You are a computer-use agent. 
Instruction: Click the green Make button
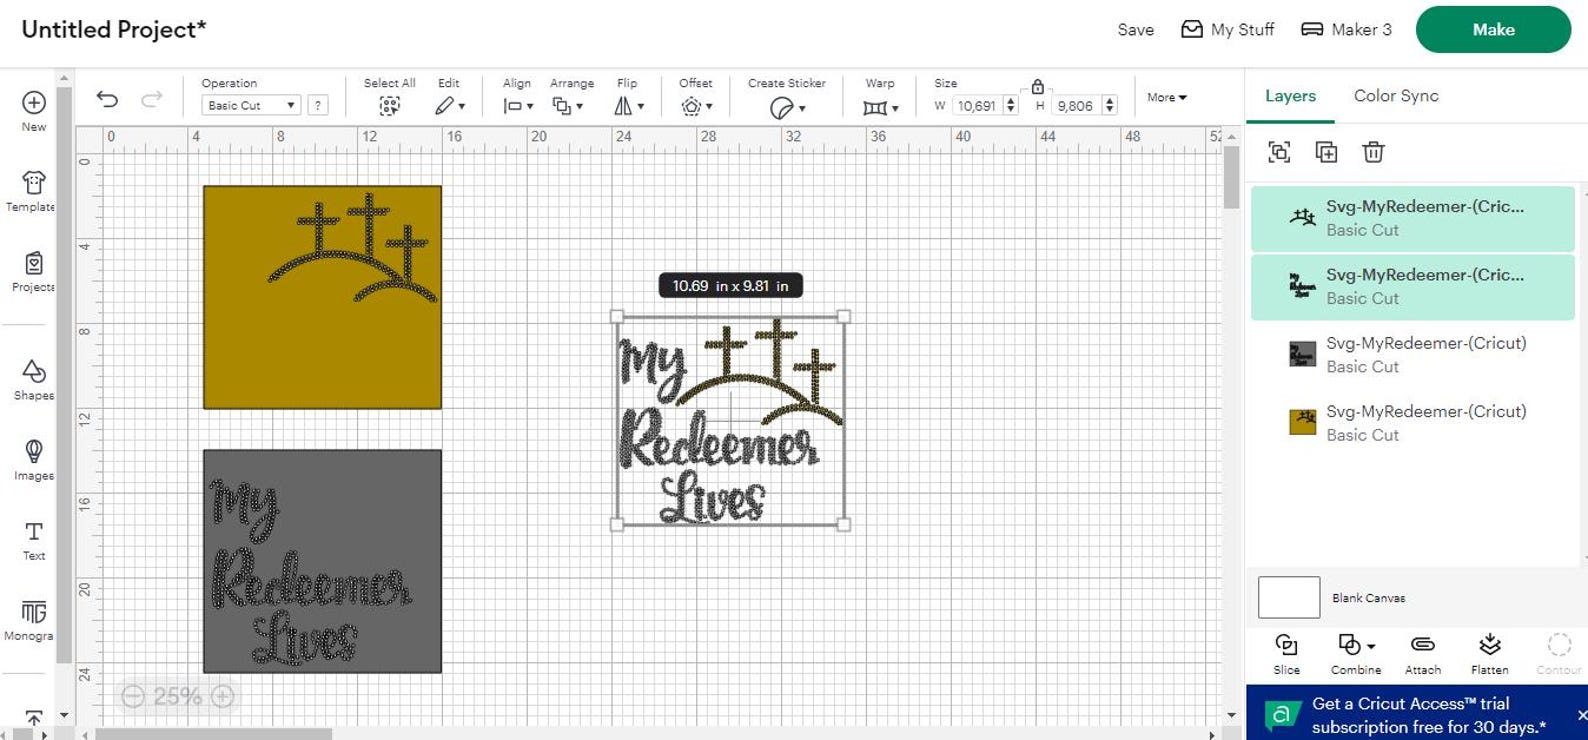tap(1493, 30)
